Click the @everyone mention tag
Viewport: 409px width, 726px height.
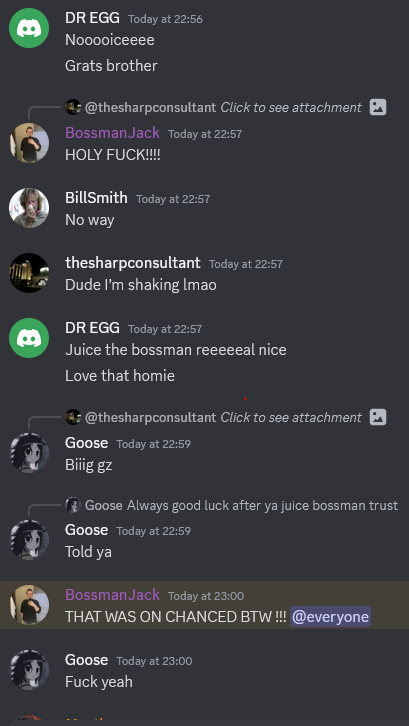(330, 617)
